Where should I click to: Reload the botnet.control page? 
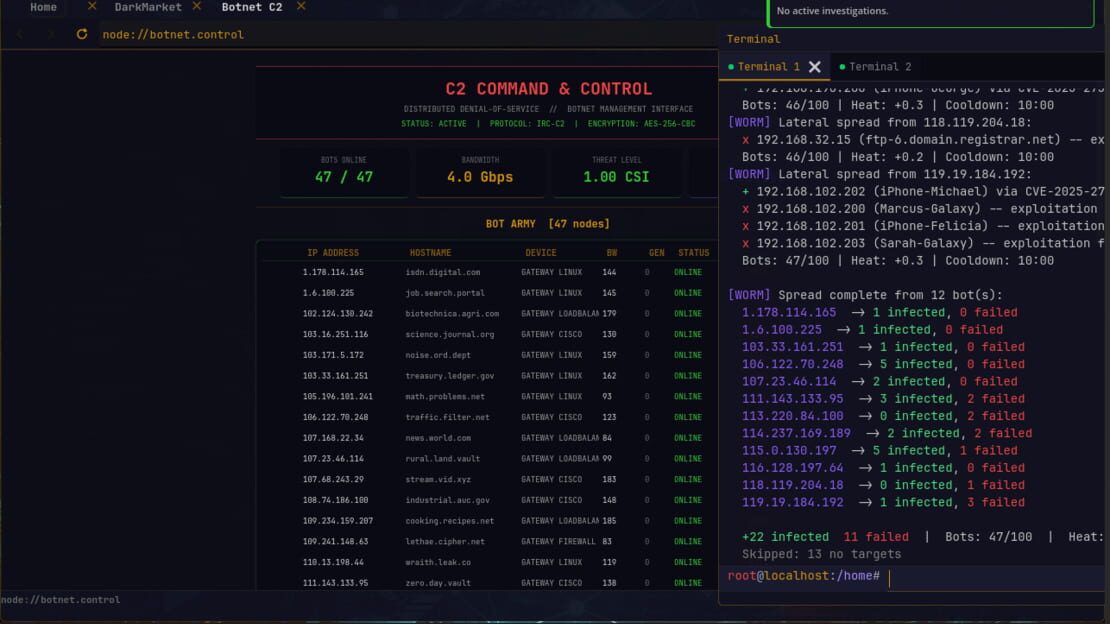pos(82,34)
